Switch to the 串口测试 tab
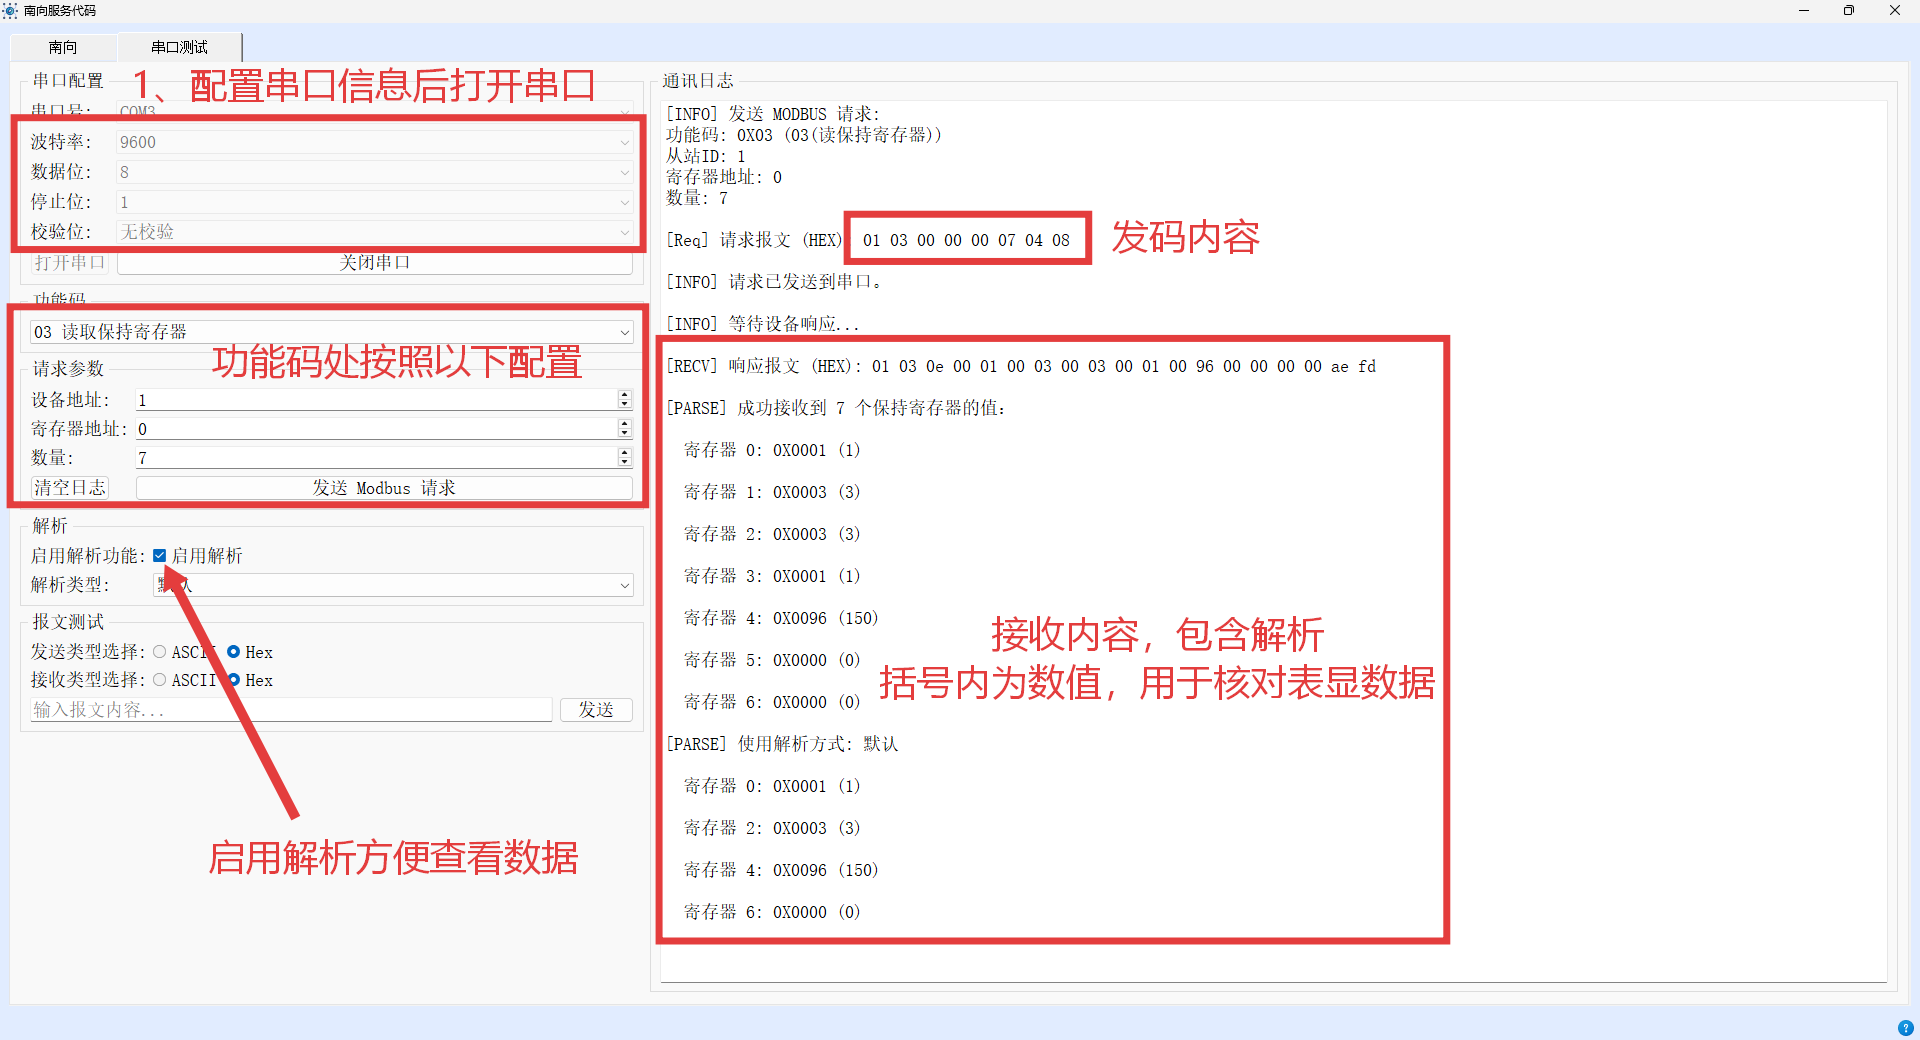 coord(180,47)
